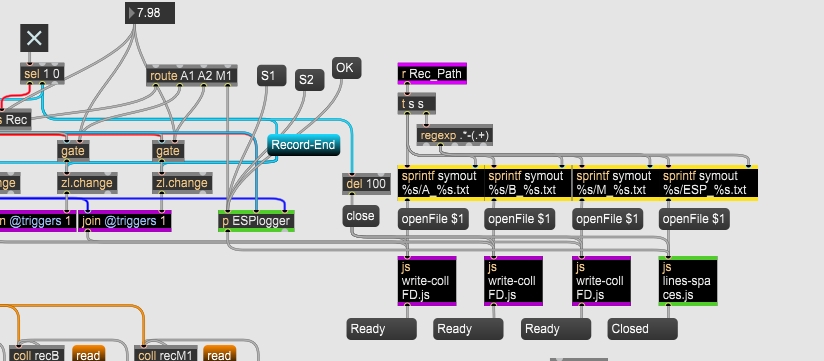
Task: Click the Closed message box
Action: coord(643,329)
